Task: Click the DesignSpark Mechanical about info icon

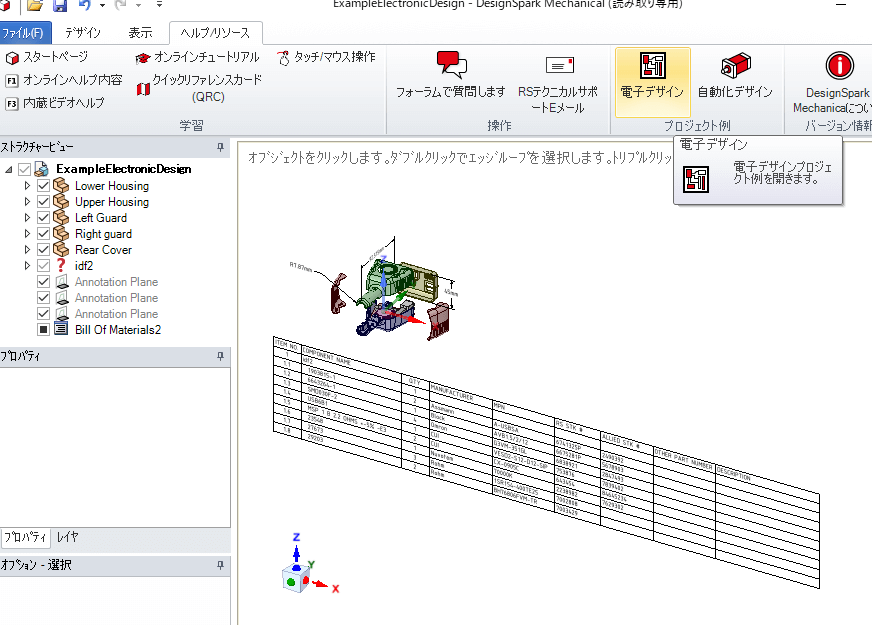Action: [x=839, y=66]
